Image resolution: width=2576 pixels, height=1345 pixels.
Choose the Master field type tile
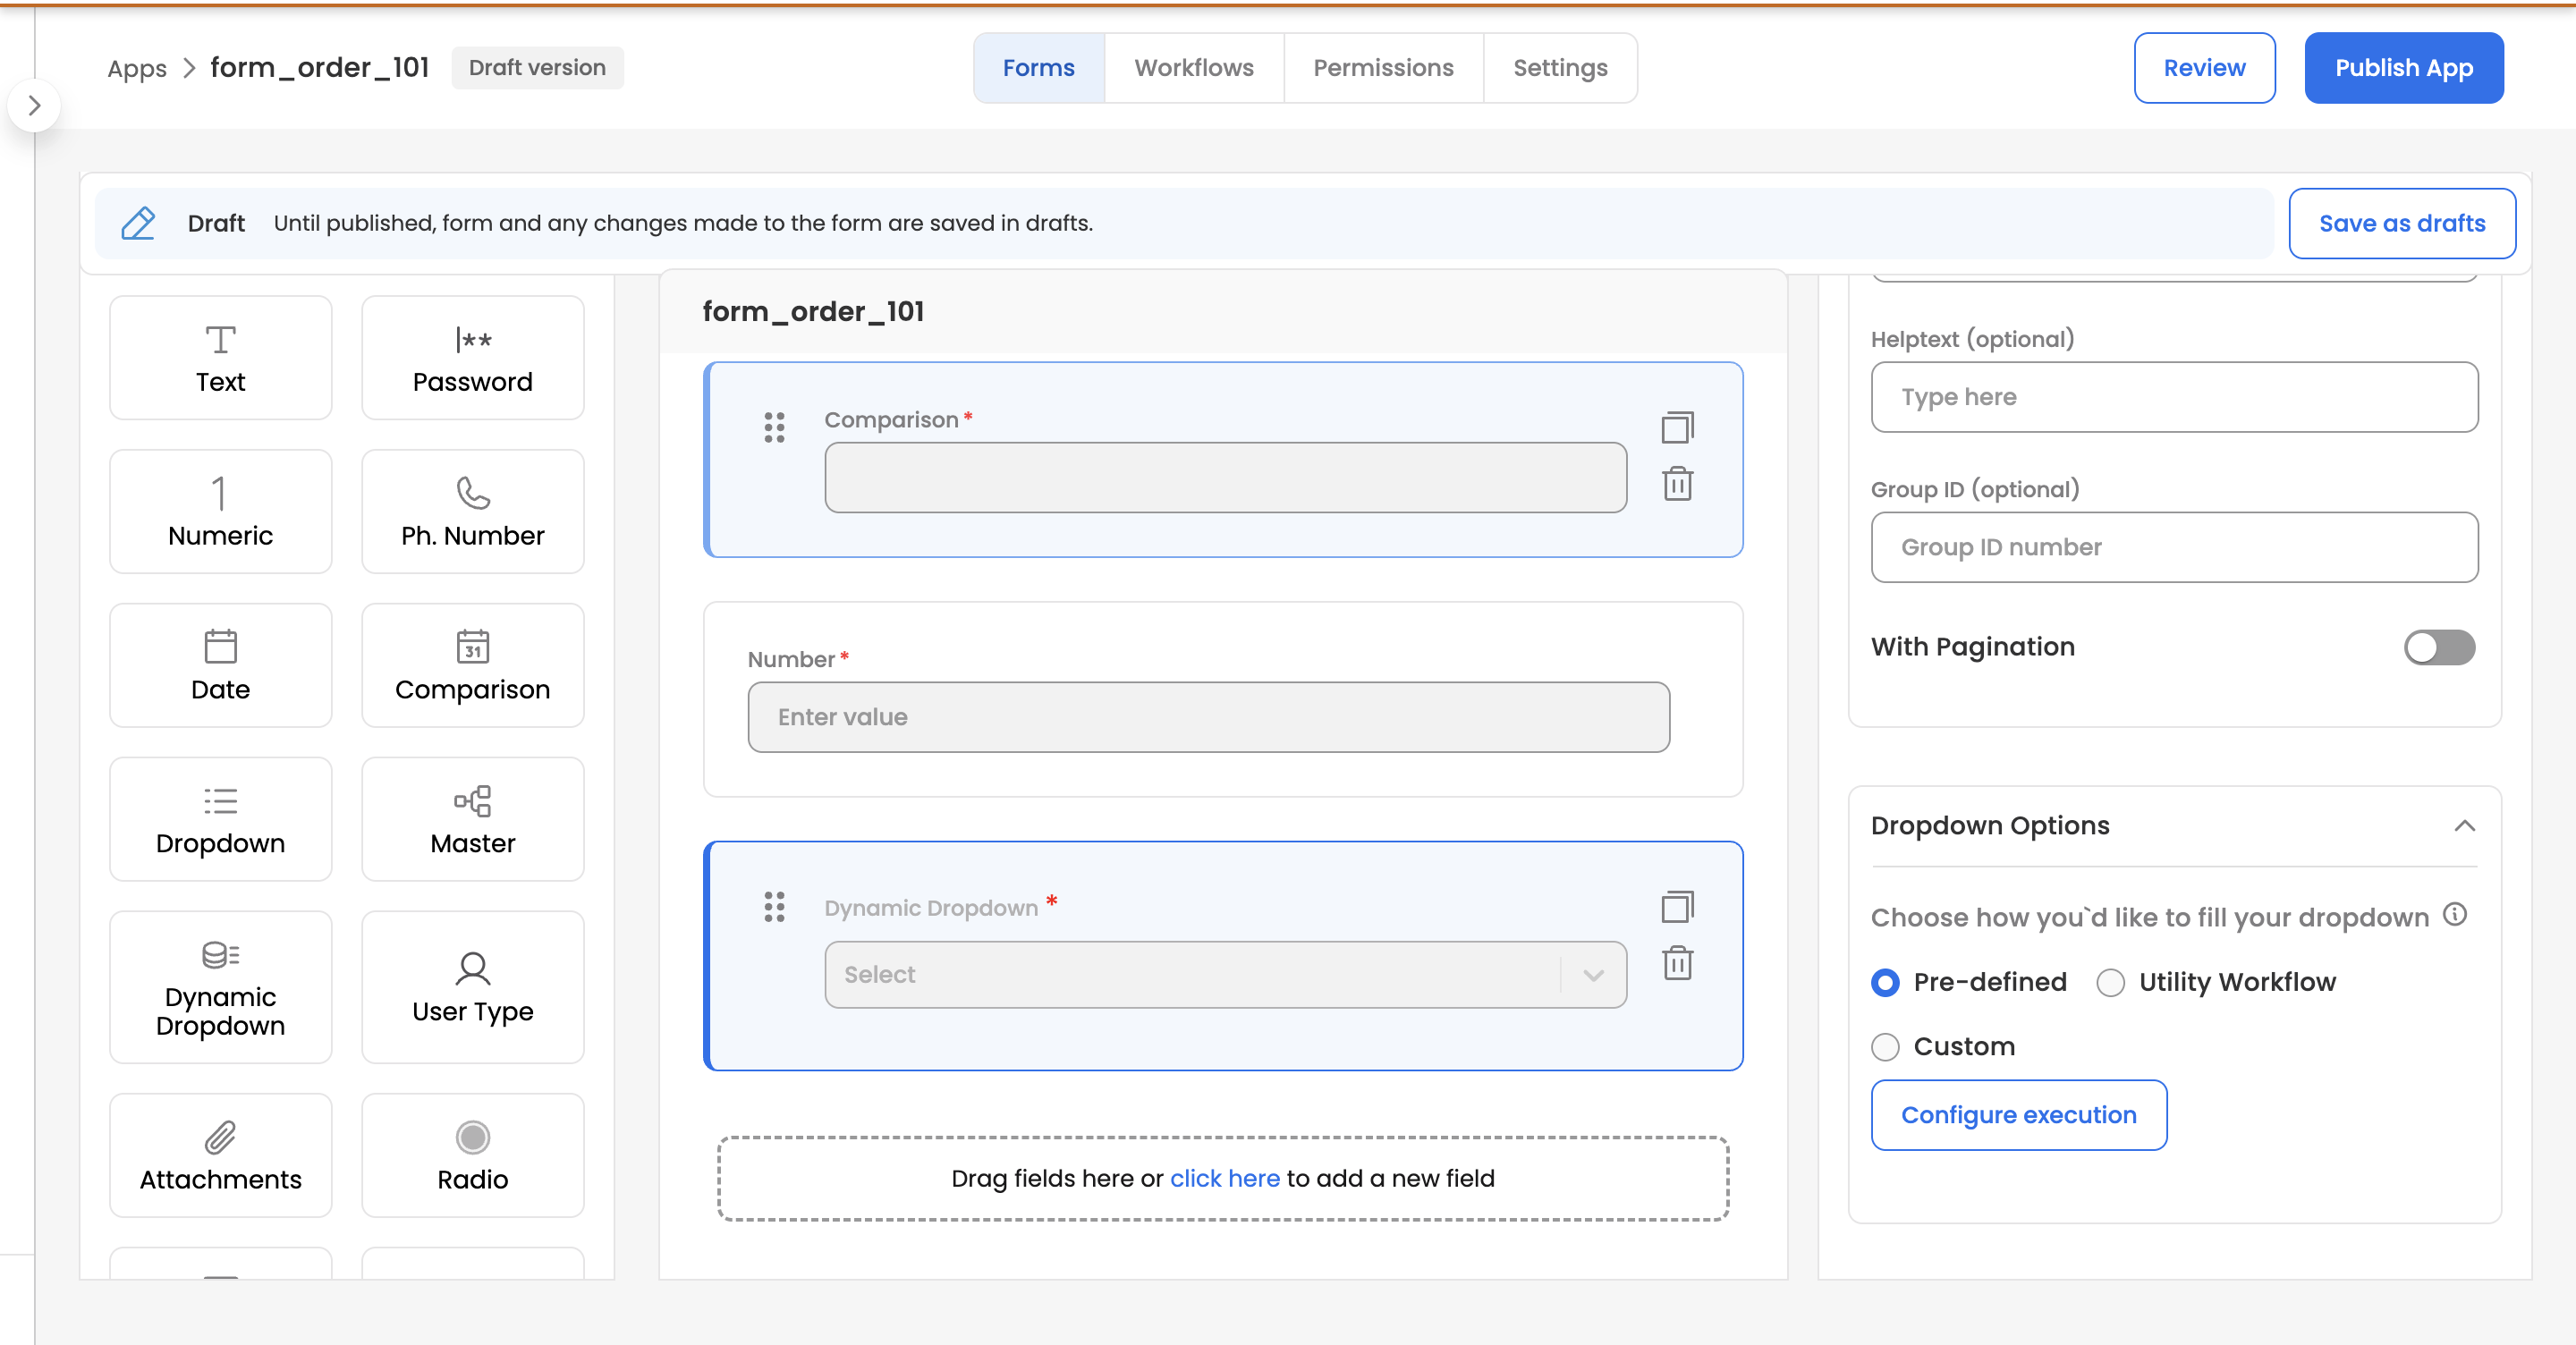472,819
